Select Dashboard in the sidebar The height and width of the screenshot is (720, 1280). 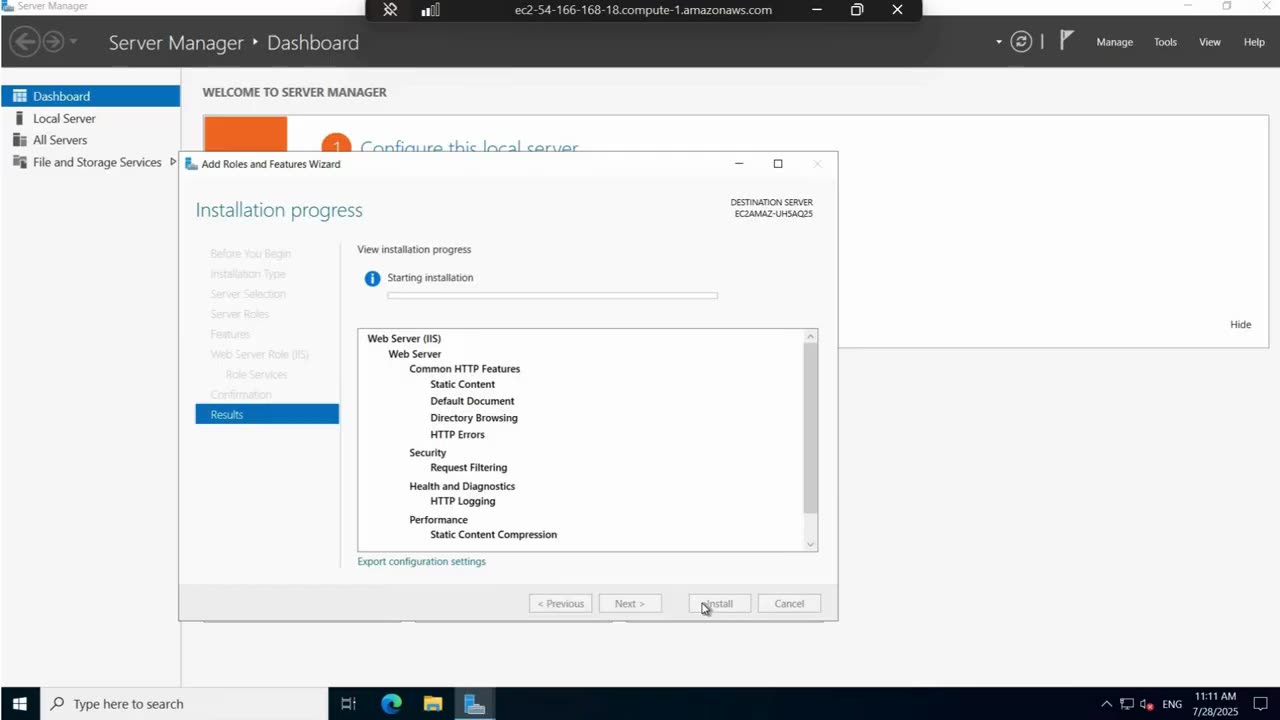coord(90,96)
